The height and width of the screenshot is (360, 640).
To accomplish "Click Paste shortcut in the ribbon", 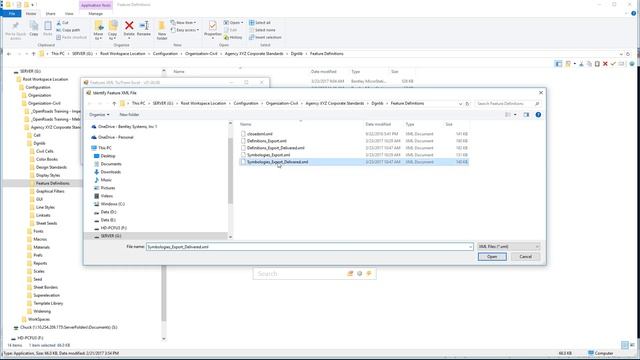I will pyautogui.click(x=71, y=38).
